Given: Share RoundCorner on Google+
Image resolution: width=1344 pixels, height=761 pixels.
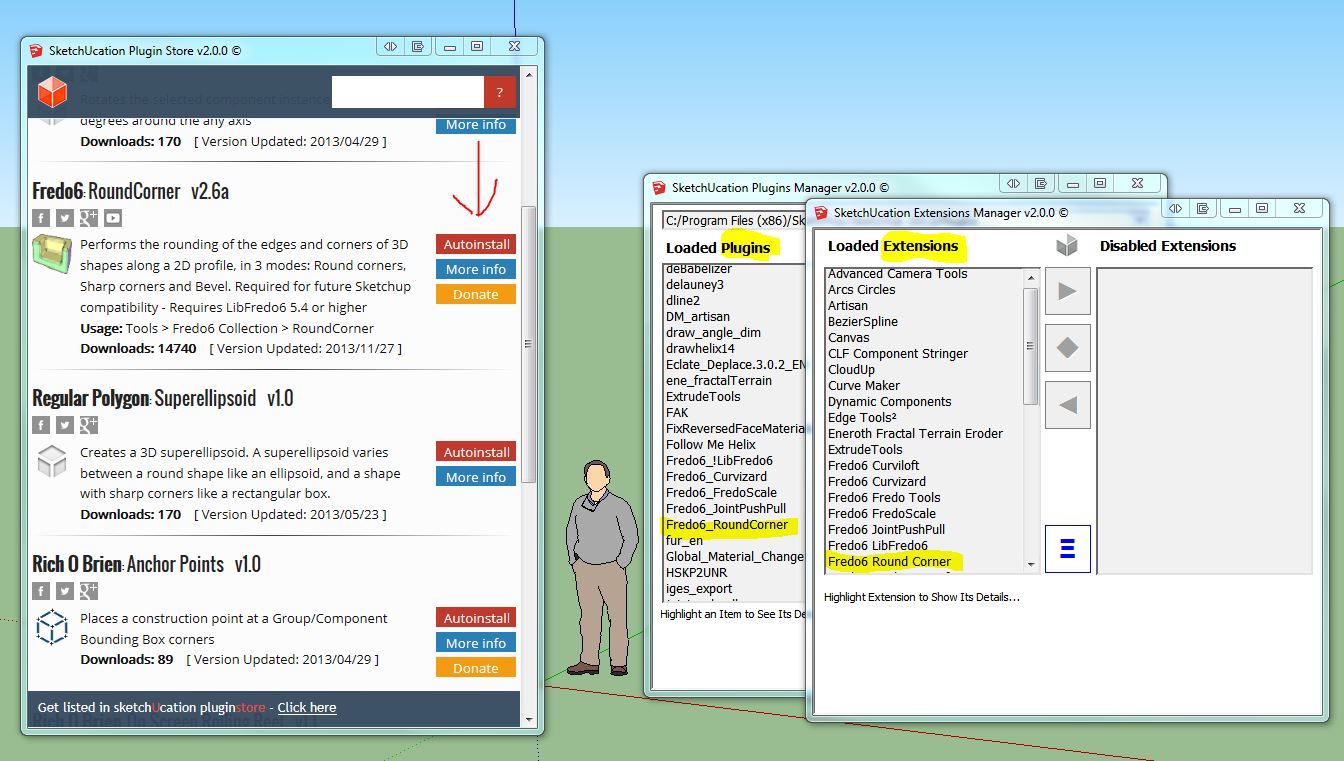Looking at the screenshot, I should coord(89,218).
